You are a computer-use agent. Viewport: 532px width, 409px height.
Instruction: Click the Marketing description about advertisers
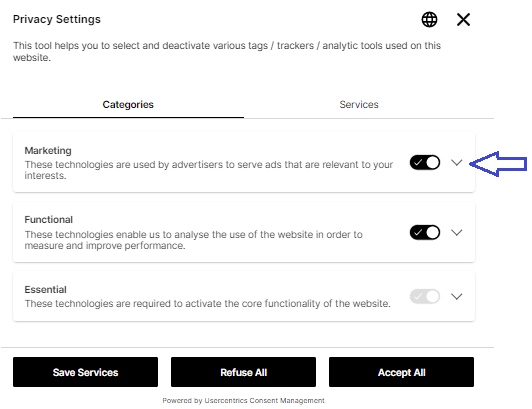(x=209, y=170)
